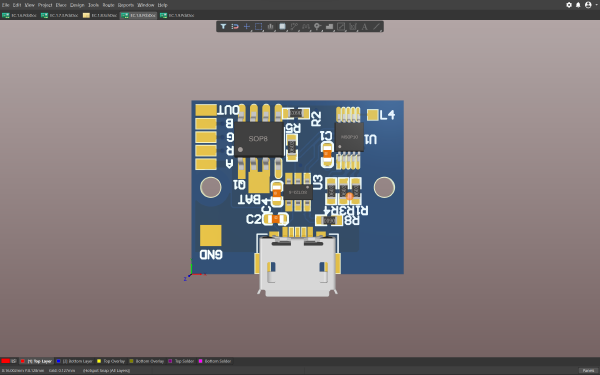Open the Reports menu
This screenshot has width=600, height=375.
click(126, 5)
